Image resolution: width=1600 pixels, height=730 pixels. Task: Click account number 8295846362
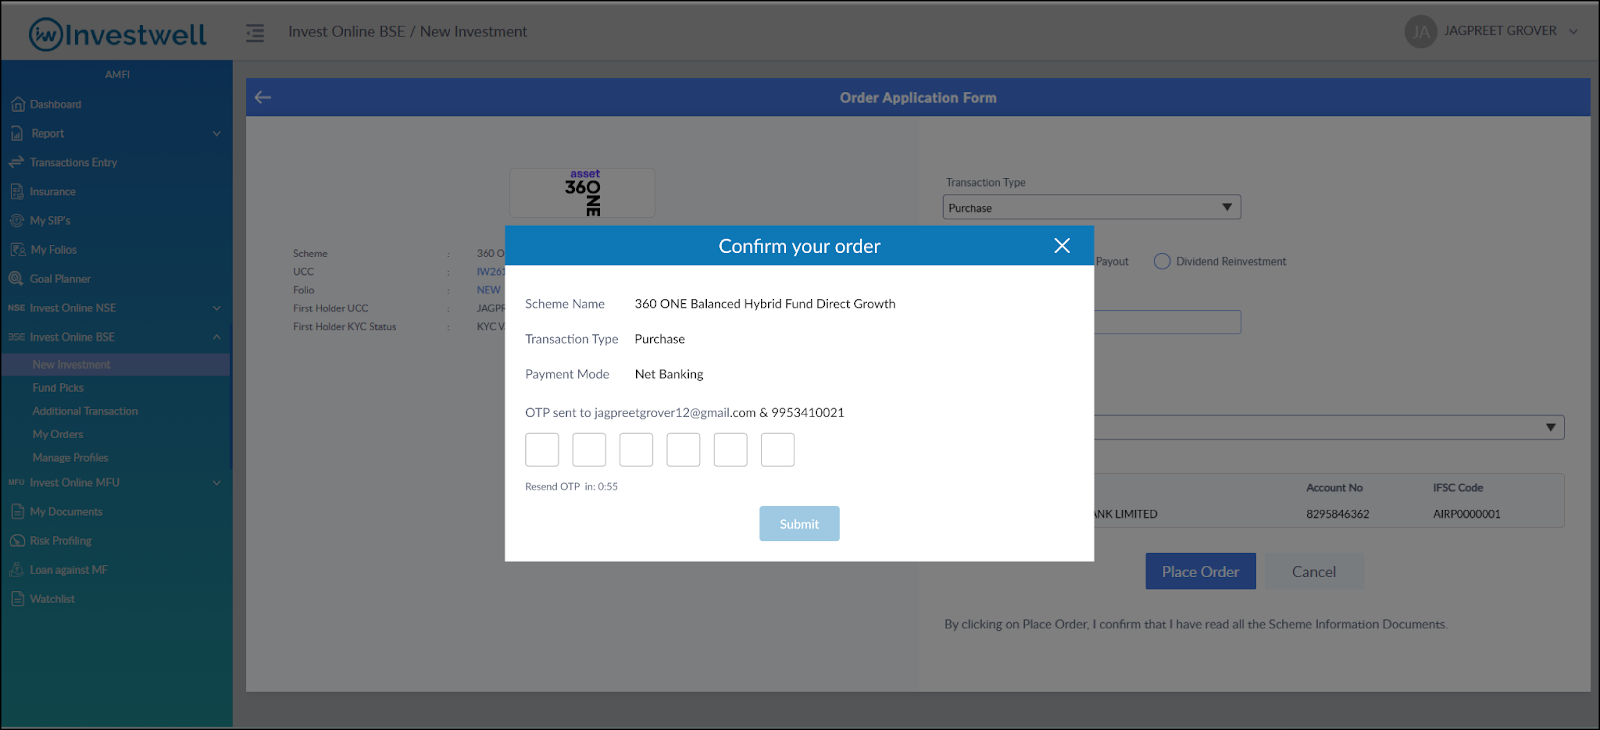click(1337, 514)
